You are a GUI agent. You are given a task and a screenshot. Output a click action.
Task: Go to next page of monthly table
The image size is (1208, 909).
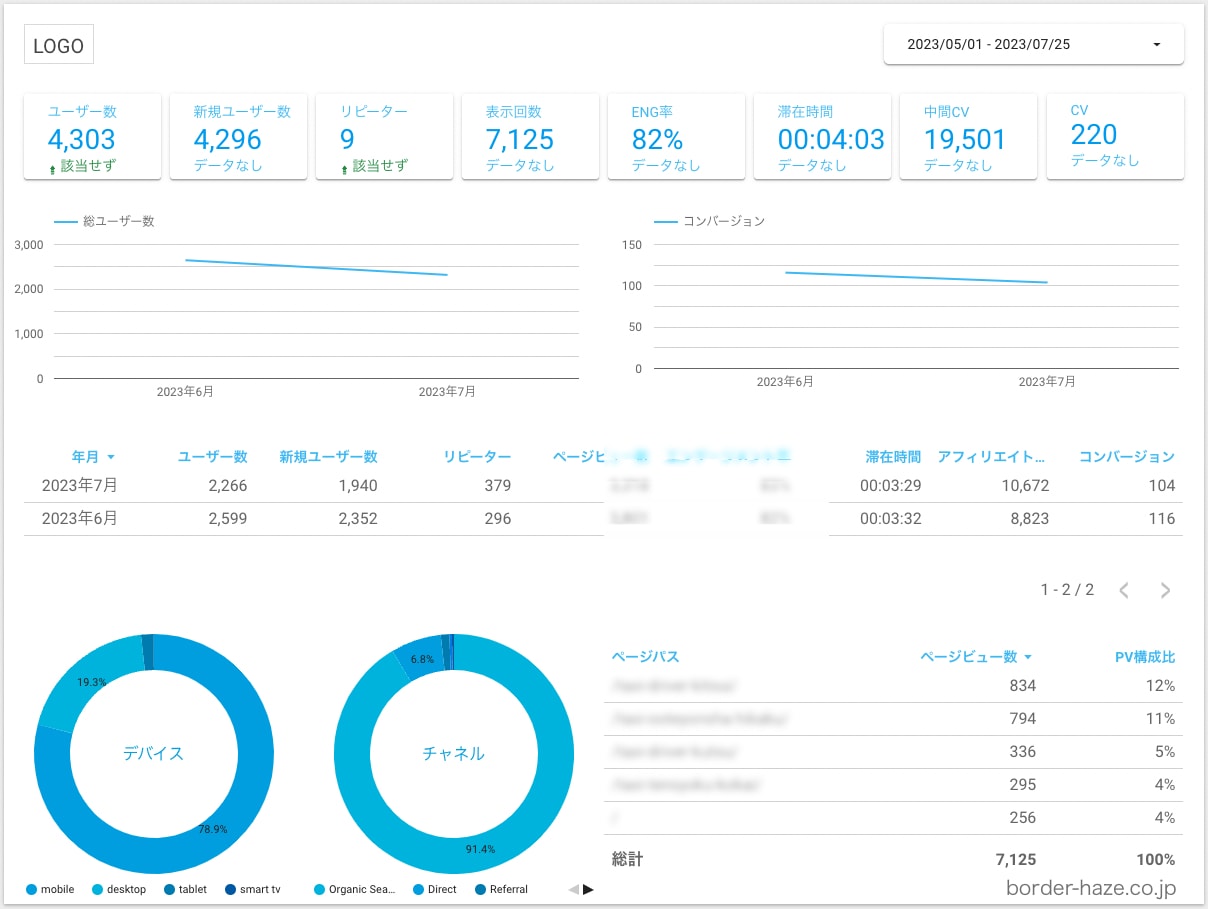coord(1165,590)
